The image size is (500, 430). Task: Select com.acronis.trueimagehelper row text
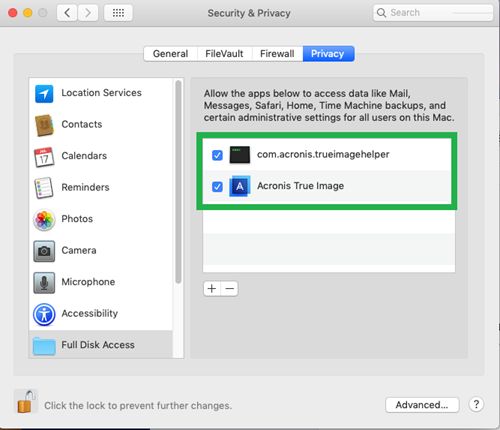(323, 155)
